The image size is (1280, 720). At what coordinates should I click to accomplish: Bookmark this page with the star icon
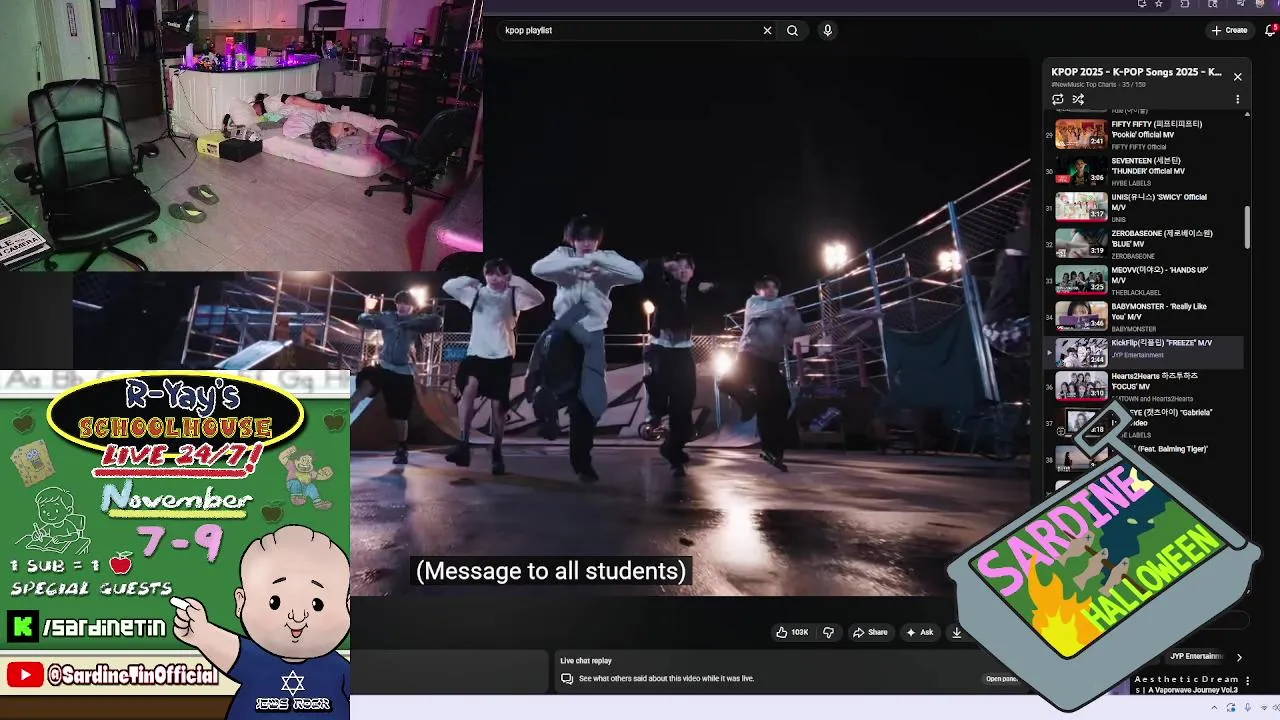coord(1159,4)
